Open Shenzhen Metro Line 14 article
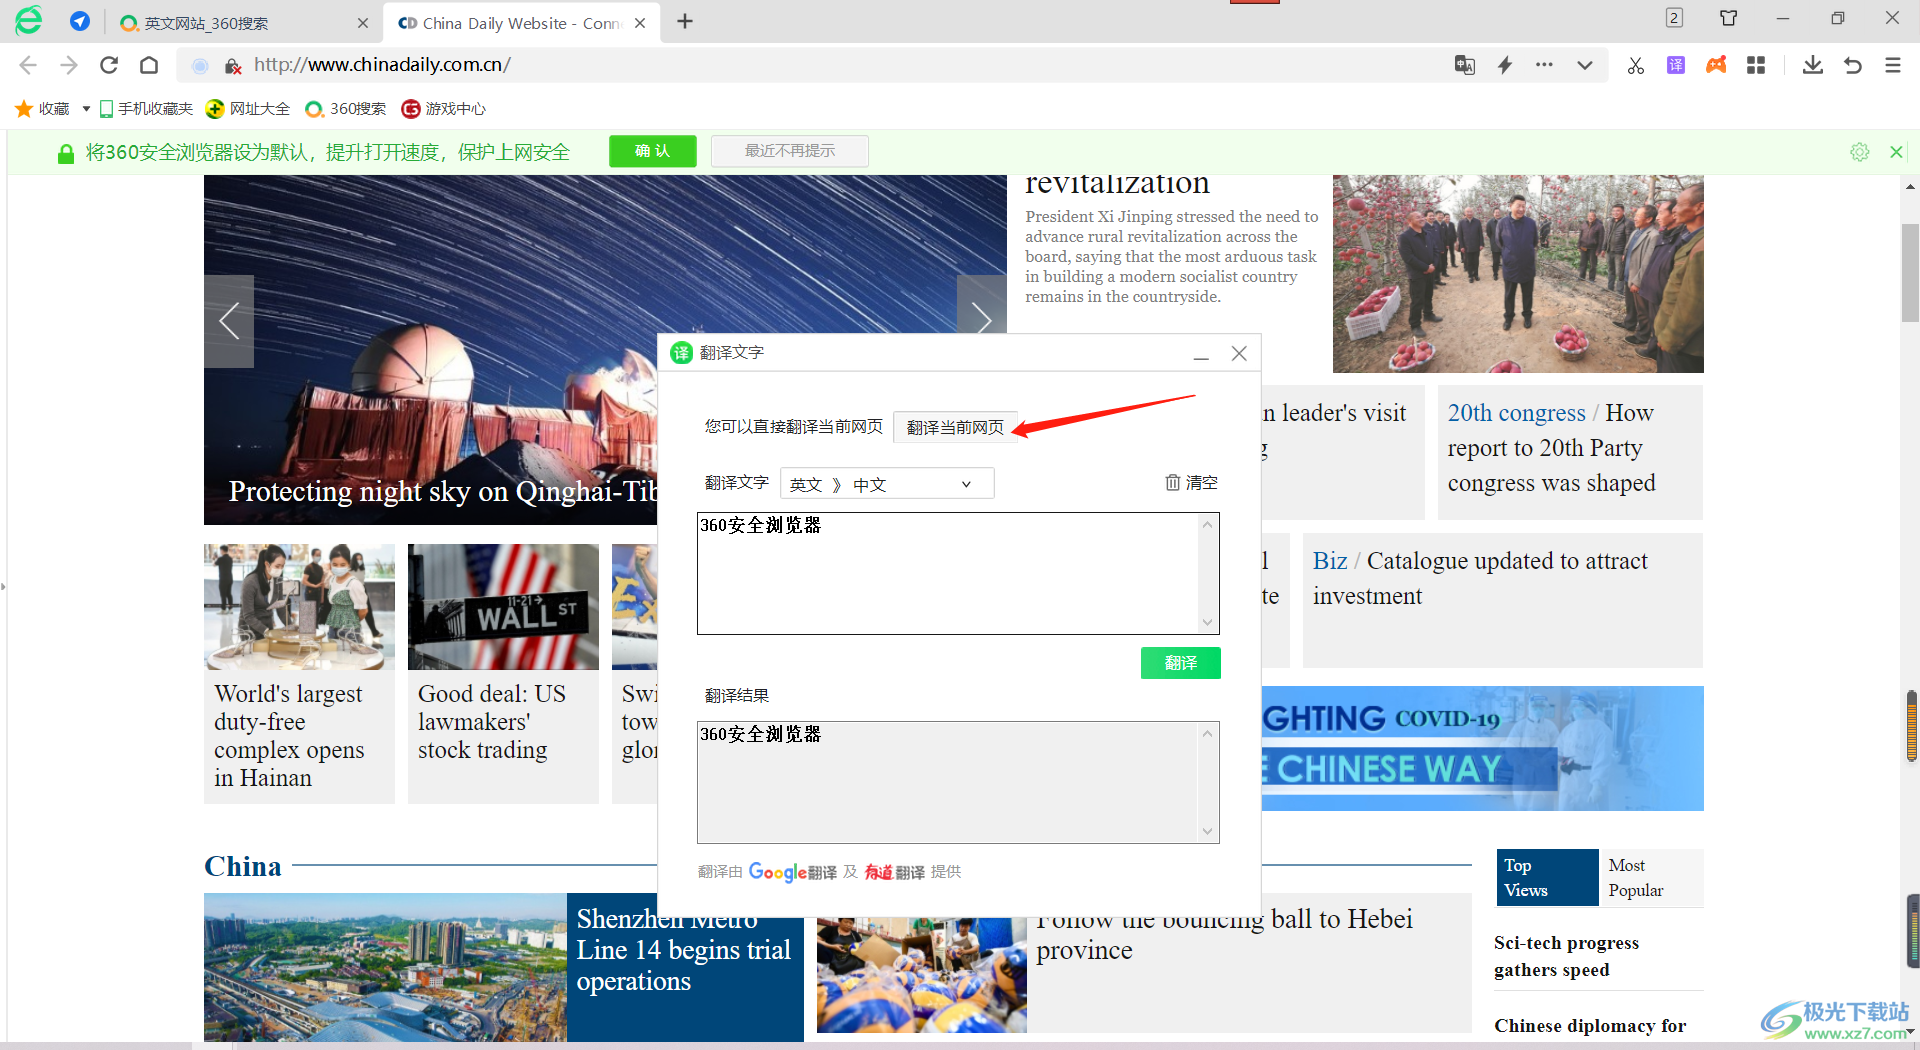 684,950
